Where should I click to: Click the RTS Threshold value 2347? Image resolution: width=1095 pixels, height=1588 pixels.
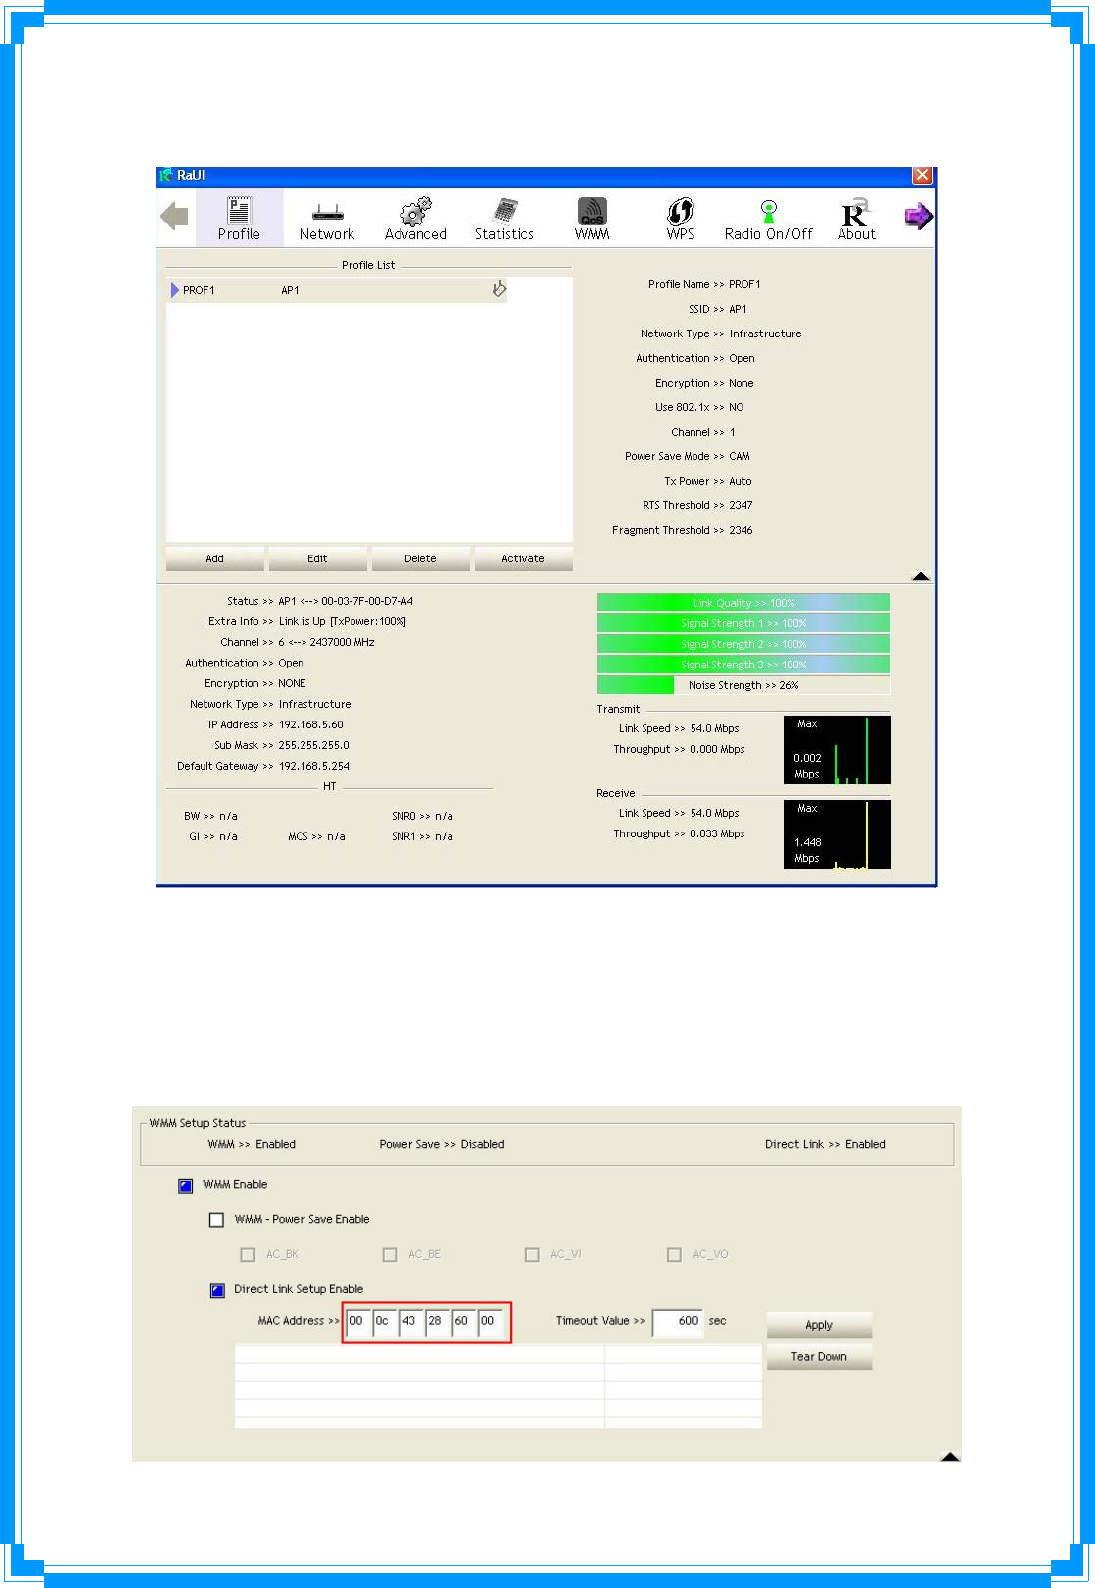[741, 505]
